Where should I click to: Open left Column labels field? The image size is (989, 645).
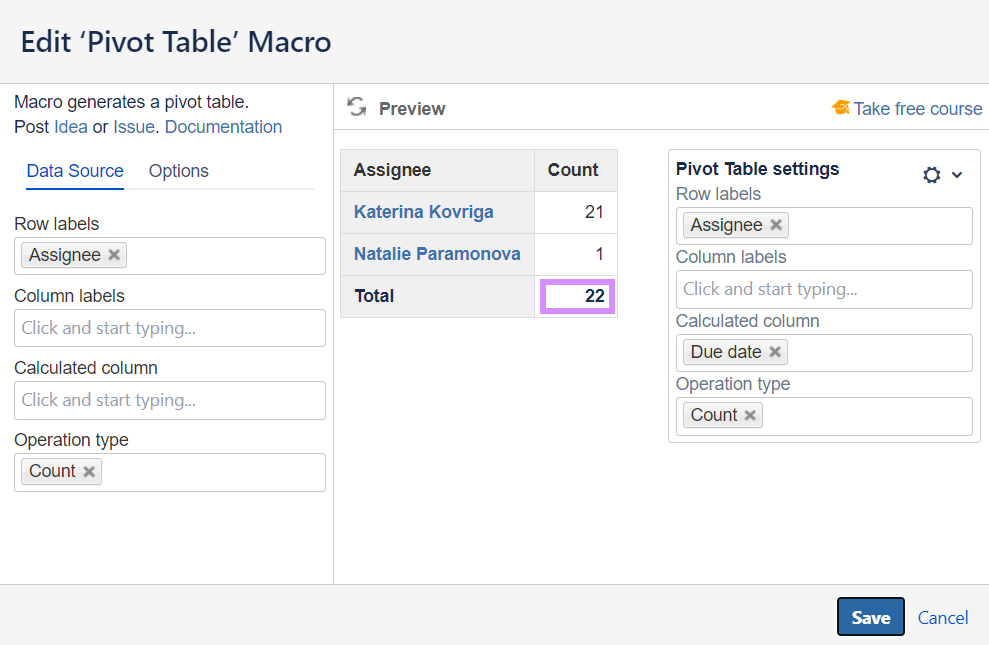click(x=170, y=328)
